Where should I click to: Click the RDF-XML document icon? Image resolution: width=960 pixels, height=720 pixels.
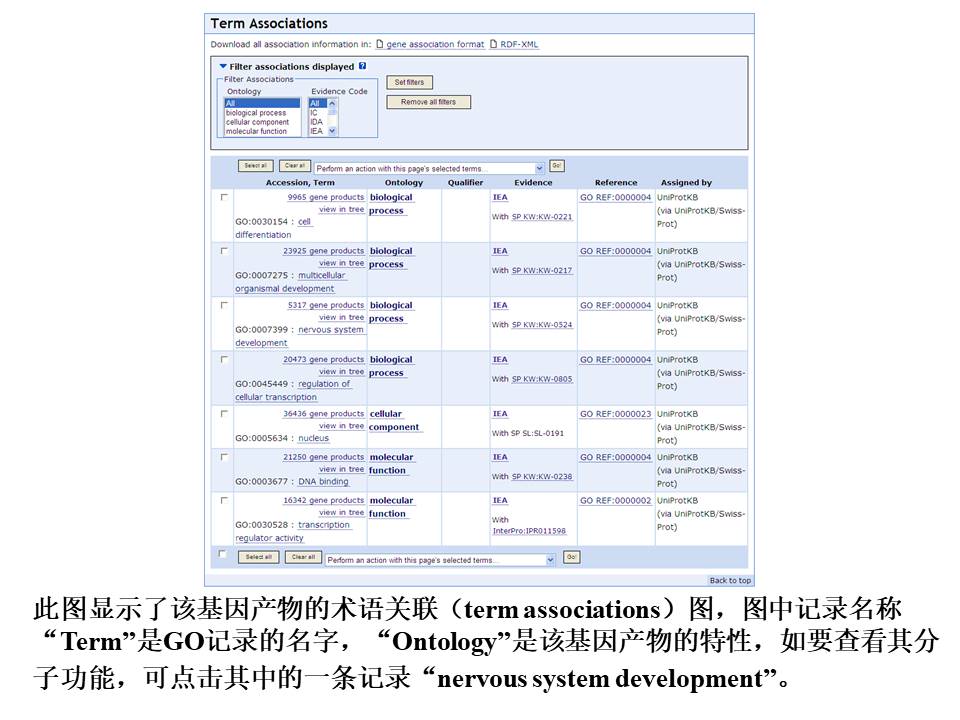coord(492,45)
